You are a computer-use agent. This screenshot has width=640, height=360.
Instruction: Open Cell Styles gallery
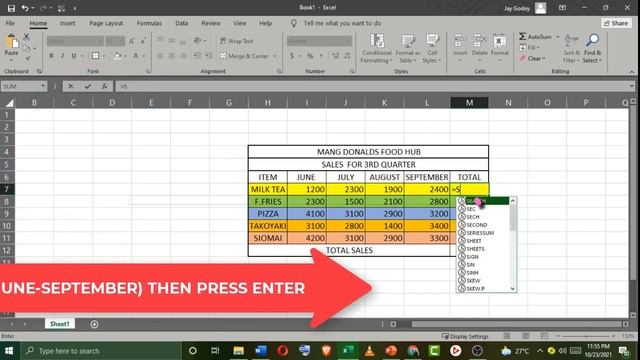(x=432, y=48)
